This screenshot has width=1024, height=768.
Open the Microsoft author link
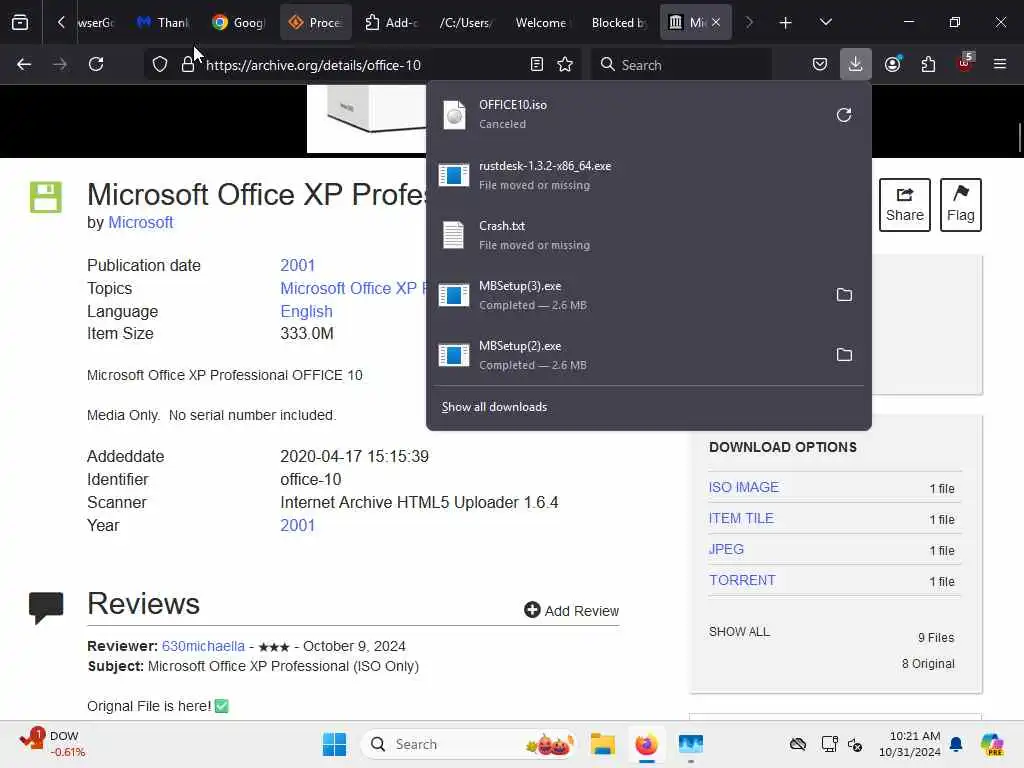pos(140,223)
